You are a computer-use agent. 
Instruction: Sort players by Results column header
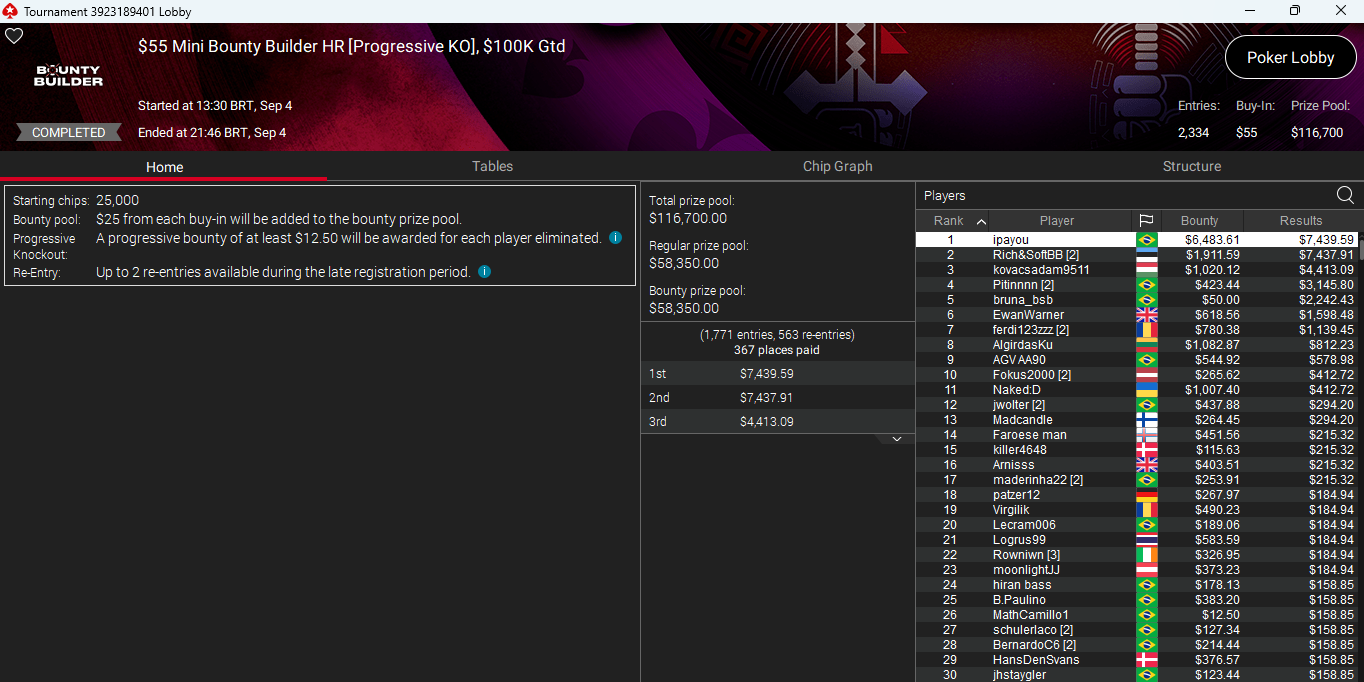click(1300, 220)
